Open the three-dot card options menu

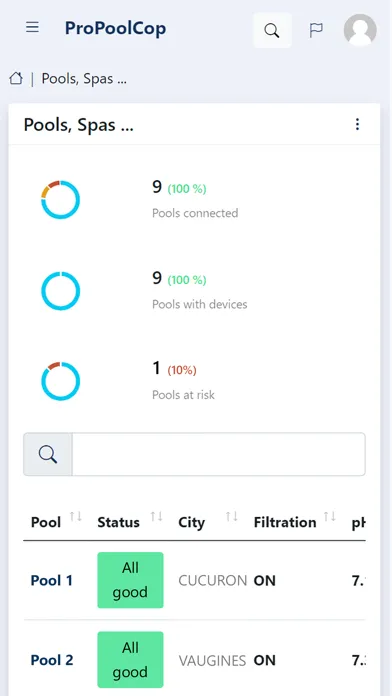pyautogui.click(x=357, y=124)
